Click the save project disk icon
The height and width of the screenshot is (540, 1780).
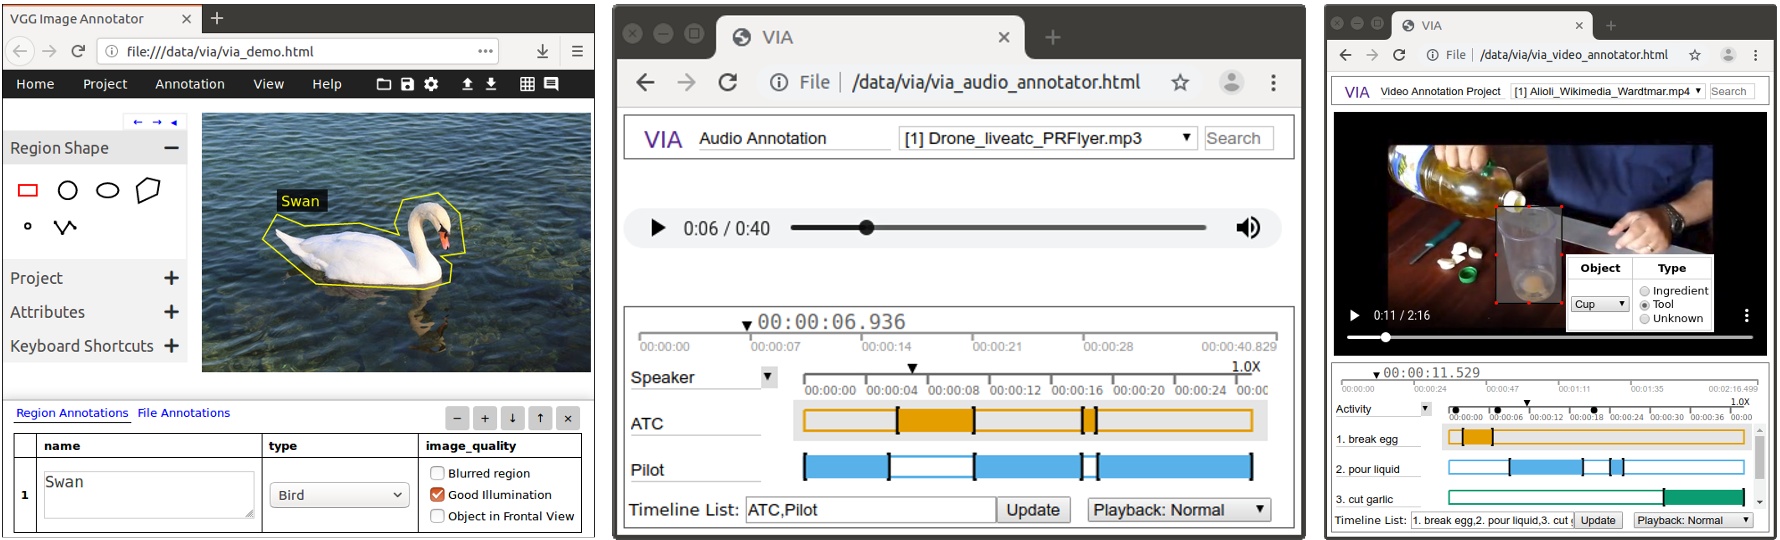(x=407, y=84)
